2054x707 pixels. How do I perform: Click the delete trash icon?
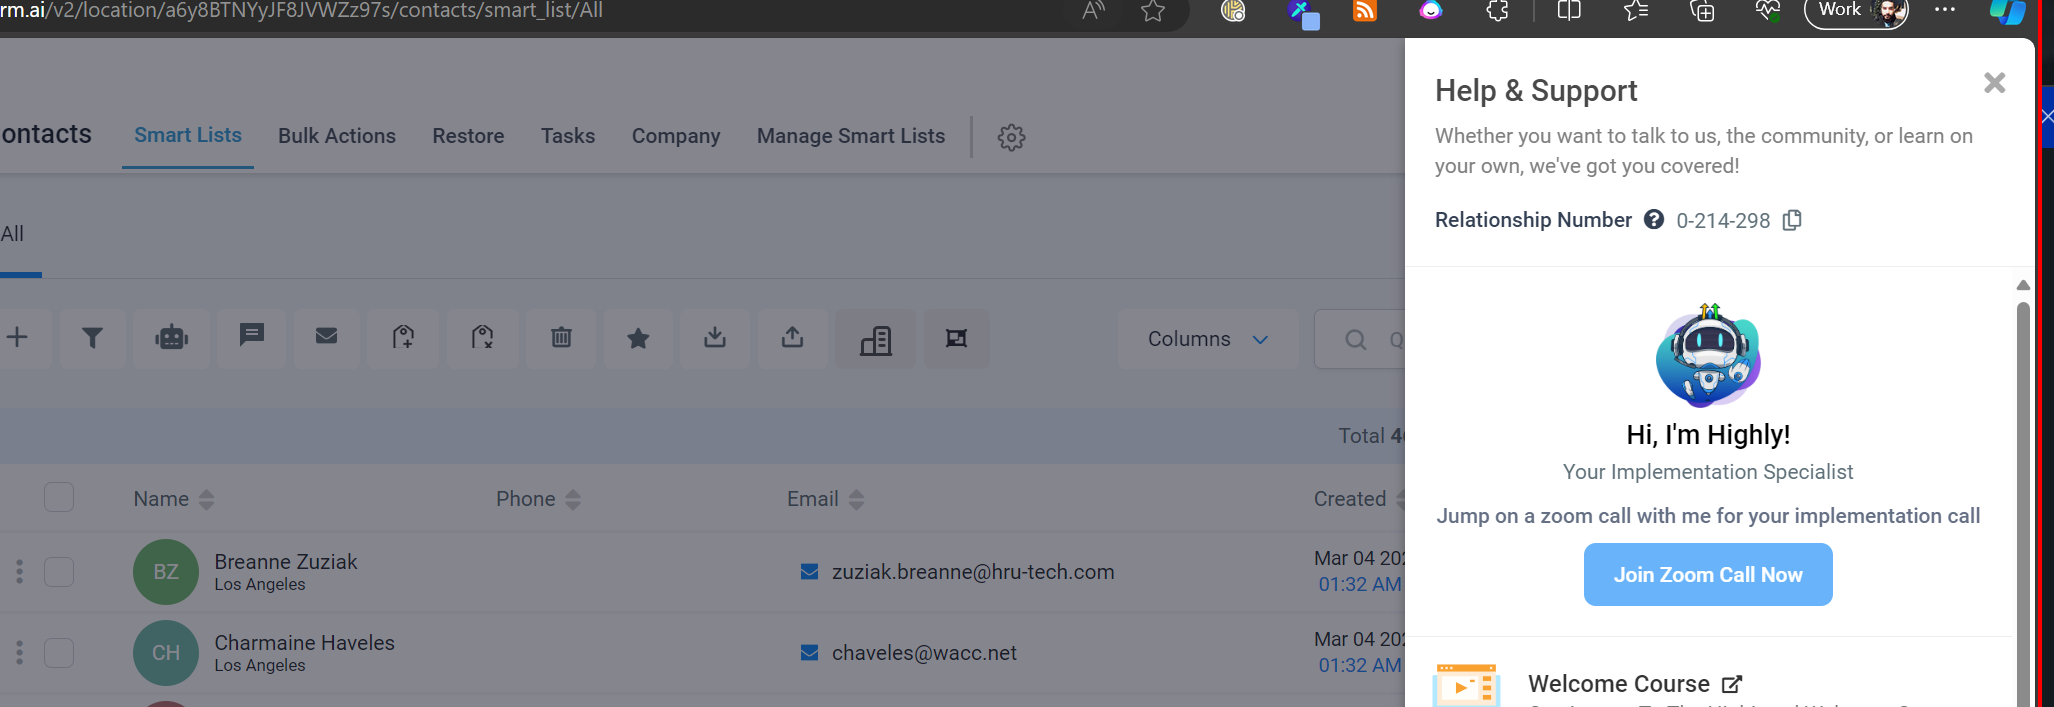pyautogui.click(x=561, y=337)
